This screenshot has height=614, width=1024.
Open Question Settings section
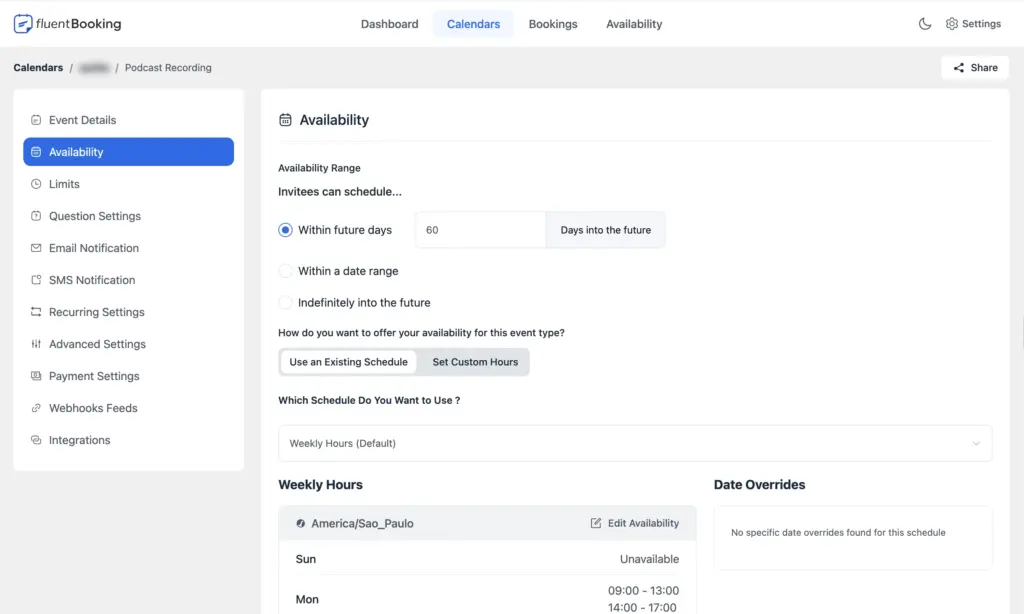point(129,216)
